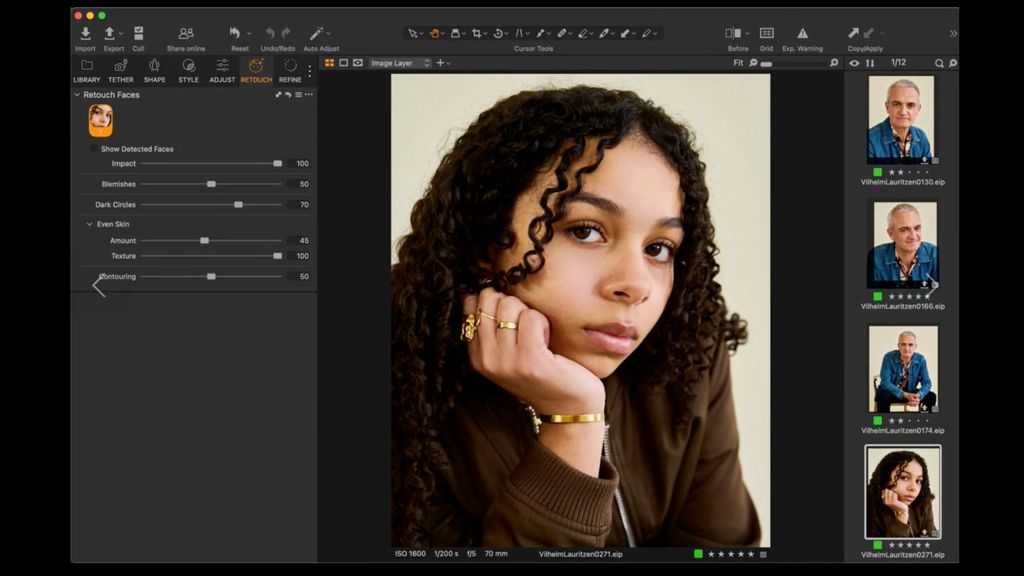1024x576 pixels.
Task: Open the LIBRARY tool tab
Action: pos(86,71)
